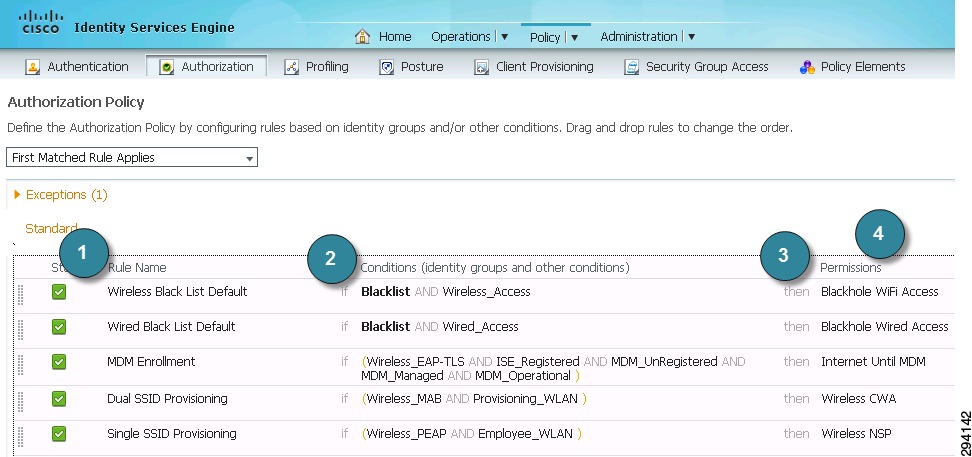Go to Home menu item
972x457 pixels.
pyautogui.click(x=395, y=37)
